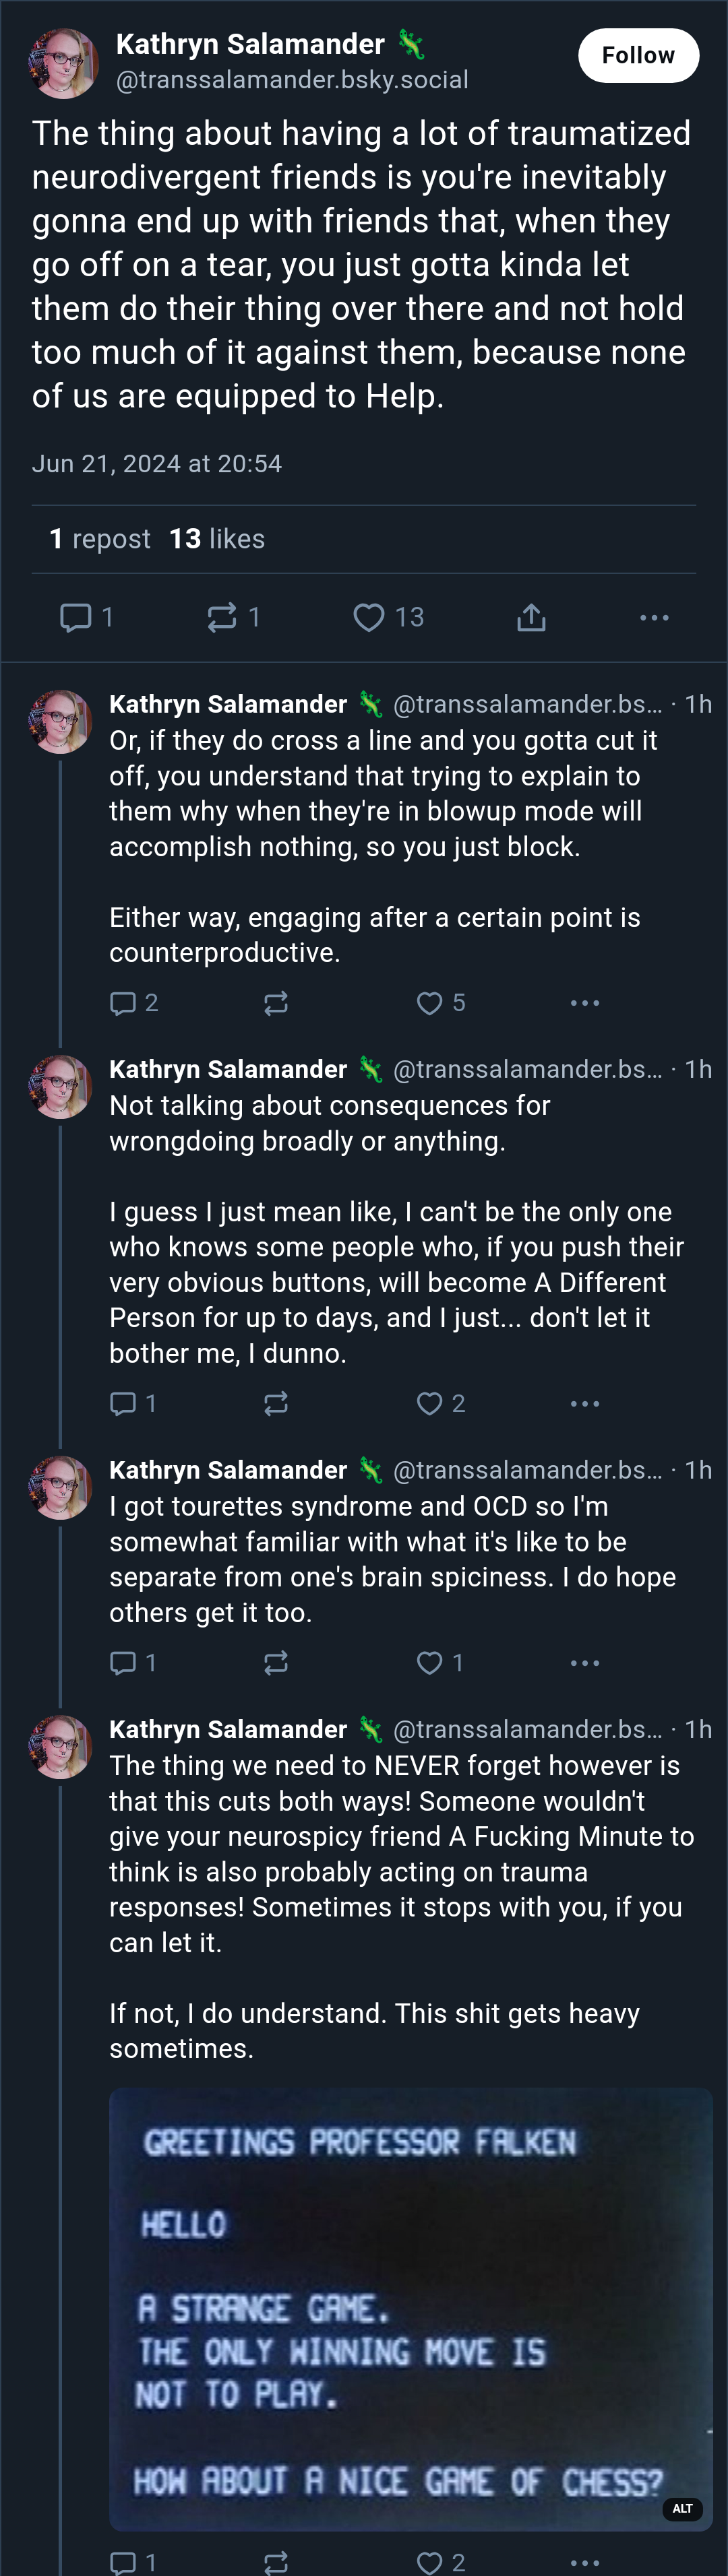Reply to the tourettes and OCD post

tap(133, 1663)
